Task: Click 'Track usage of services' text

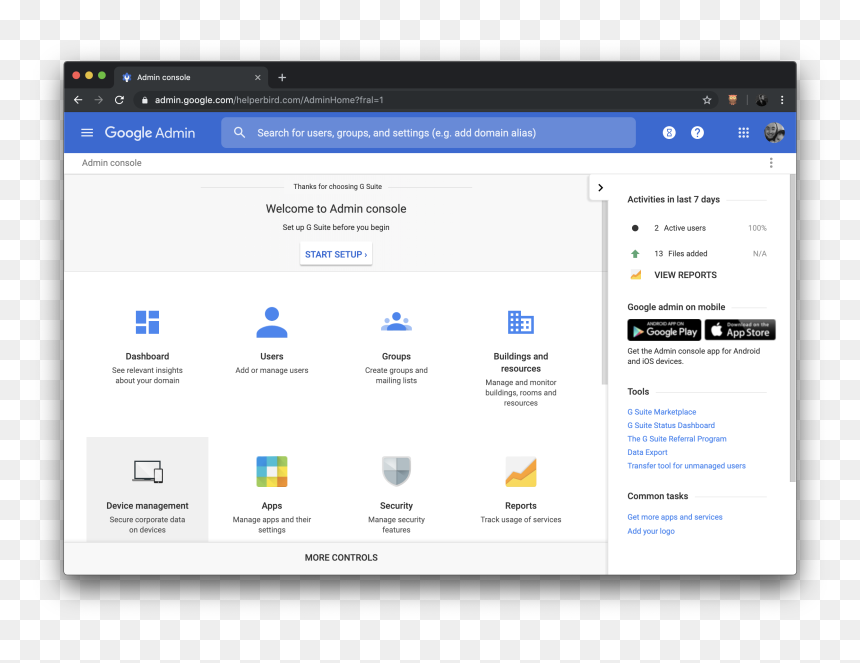Action: coord(520,520)
